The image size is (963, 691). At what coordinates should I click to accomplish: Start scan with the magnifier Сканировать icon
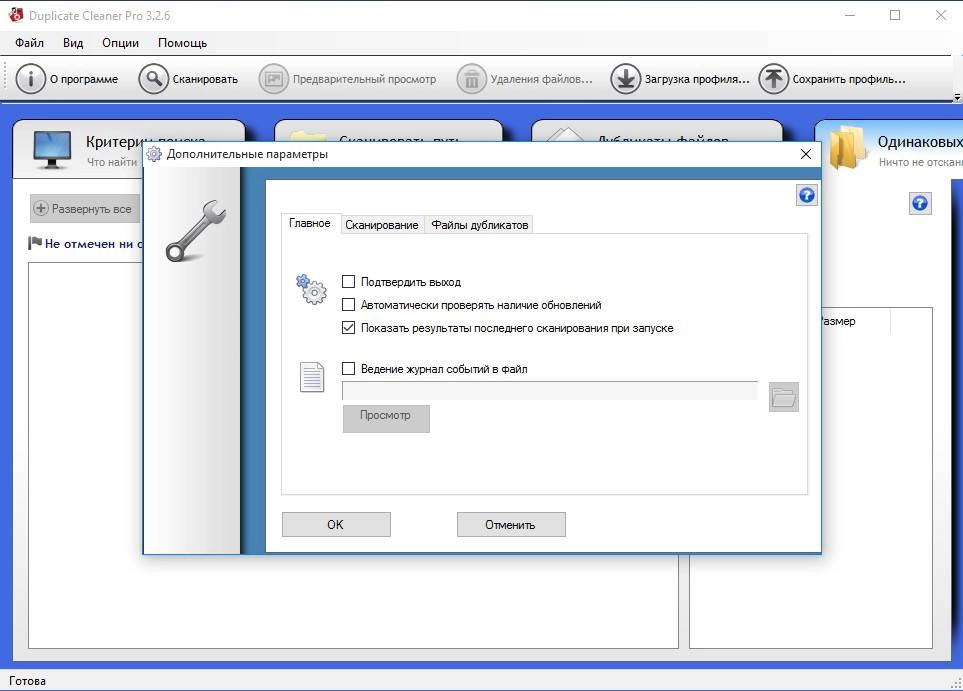pos(154,79)
